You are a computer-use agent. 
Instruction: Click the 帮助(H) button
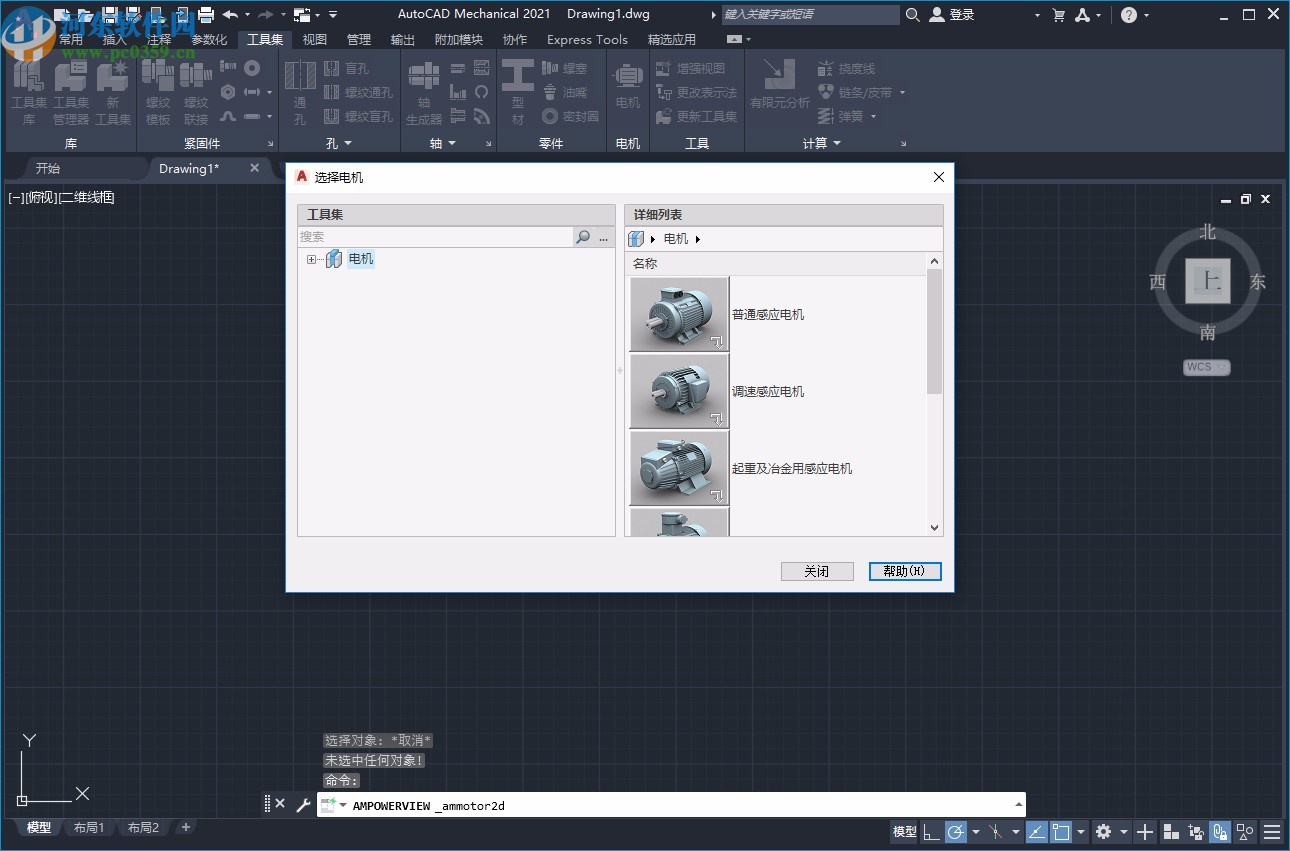[x=904, y=570]
